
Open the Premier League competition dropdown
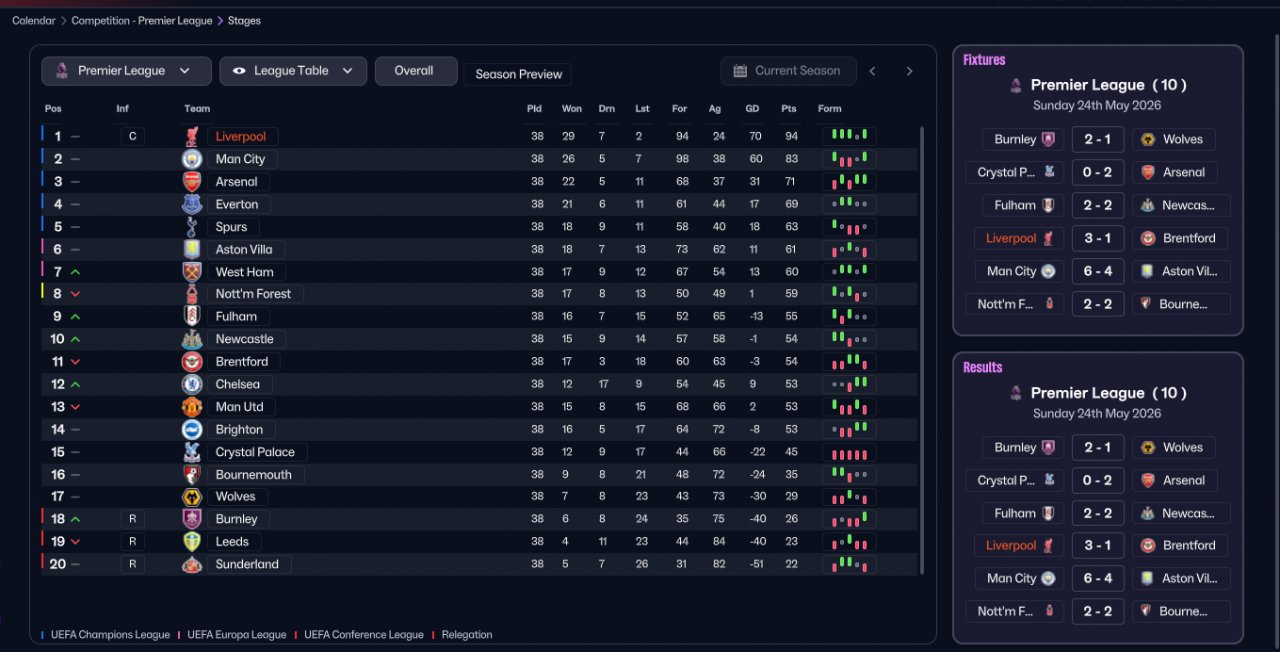point(126,71)
